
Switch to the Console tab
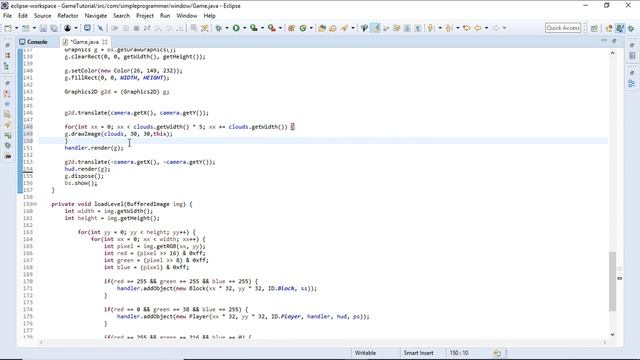(x=33, y=42)
